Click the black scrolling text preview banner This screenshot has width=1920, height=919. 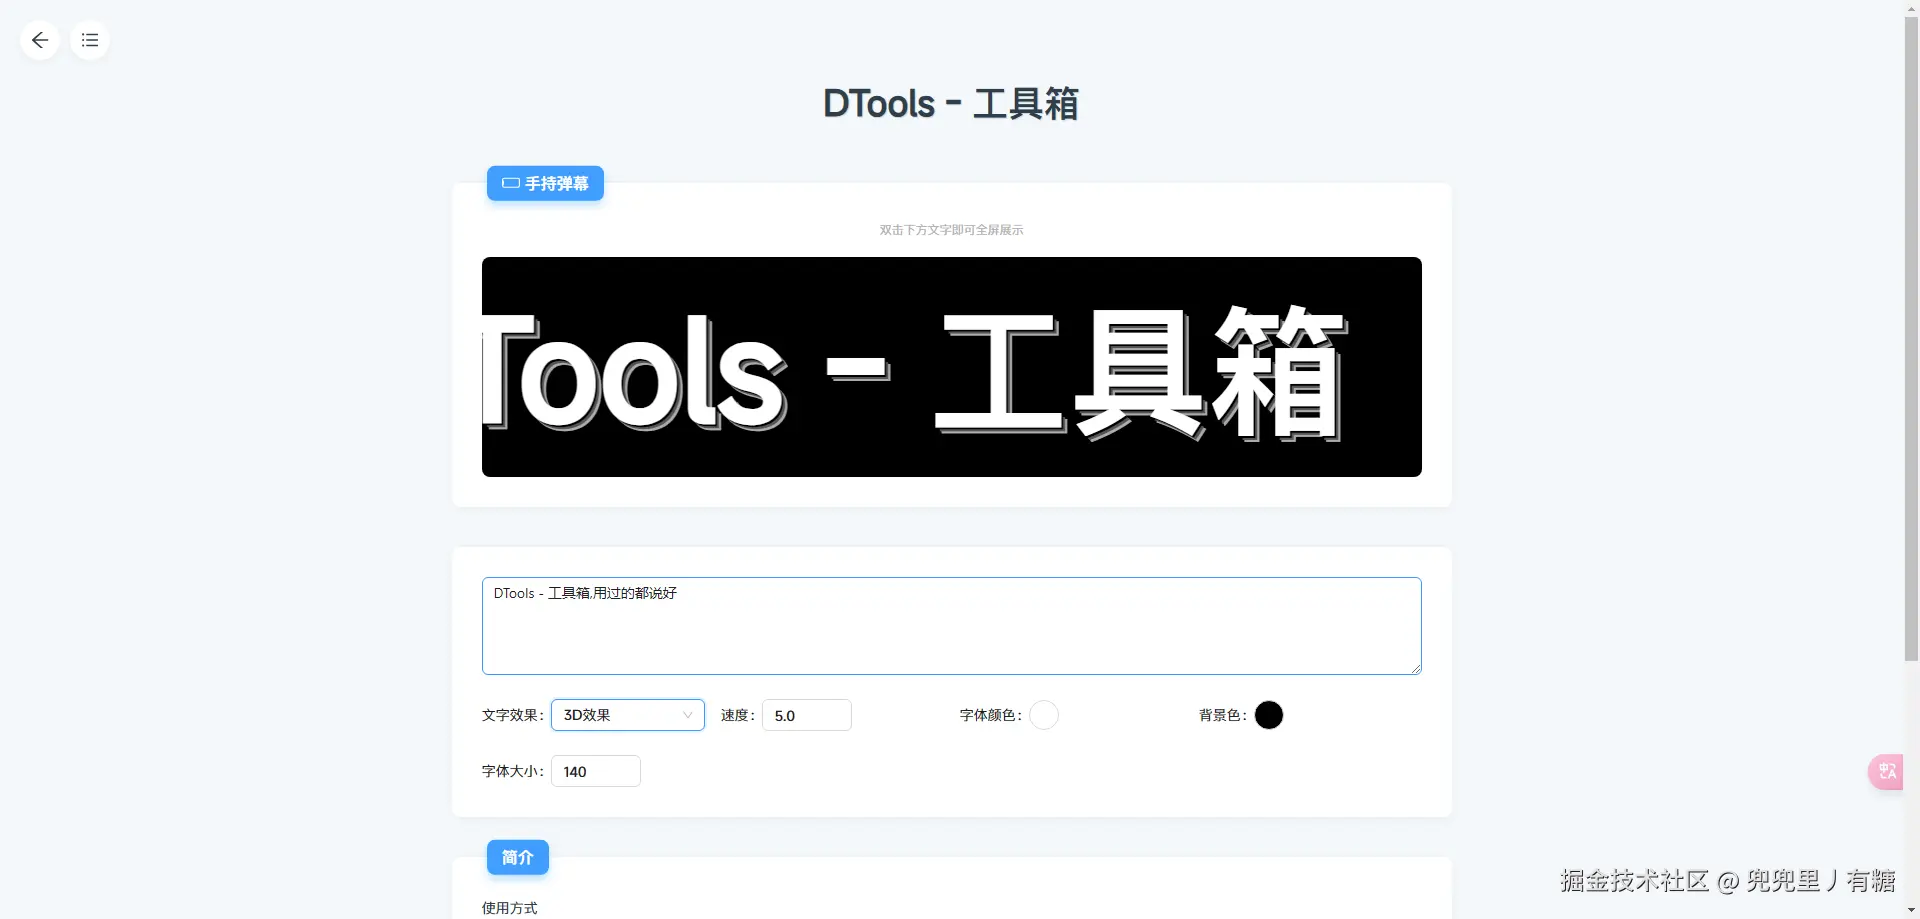point(952,367)
